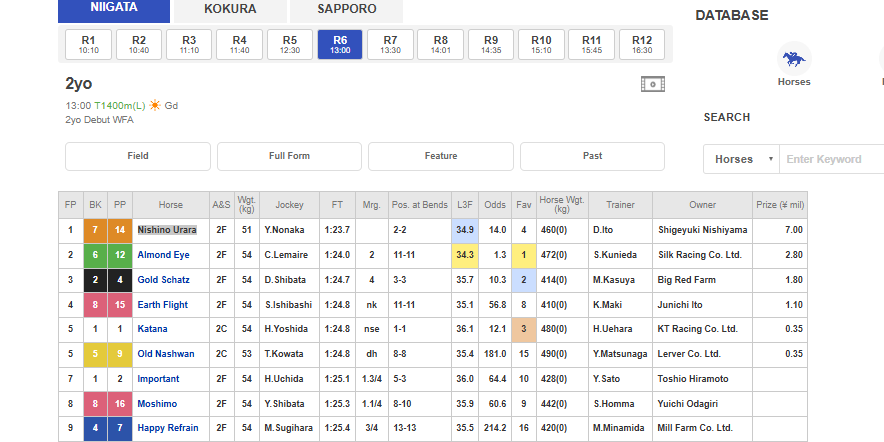The width and height of the screenshot is (884, 442).
Task: Click trainer name S.Kunieda
Action: pos(615,255)
